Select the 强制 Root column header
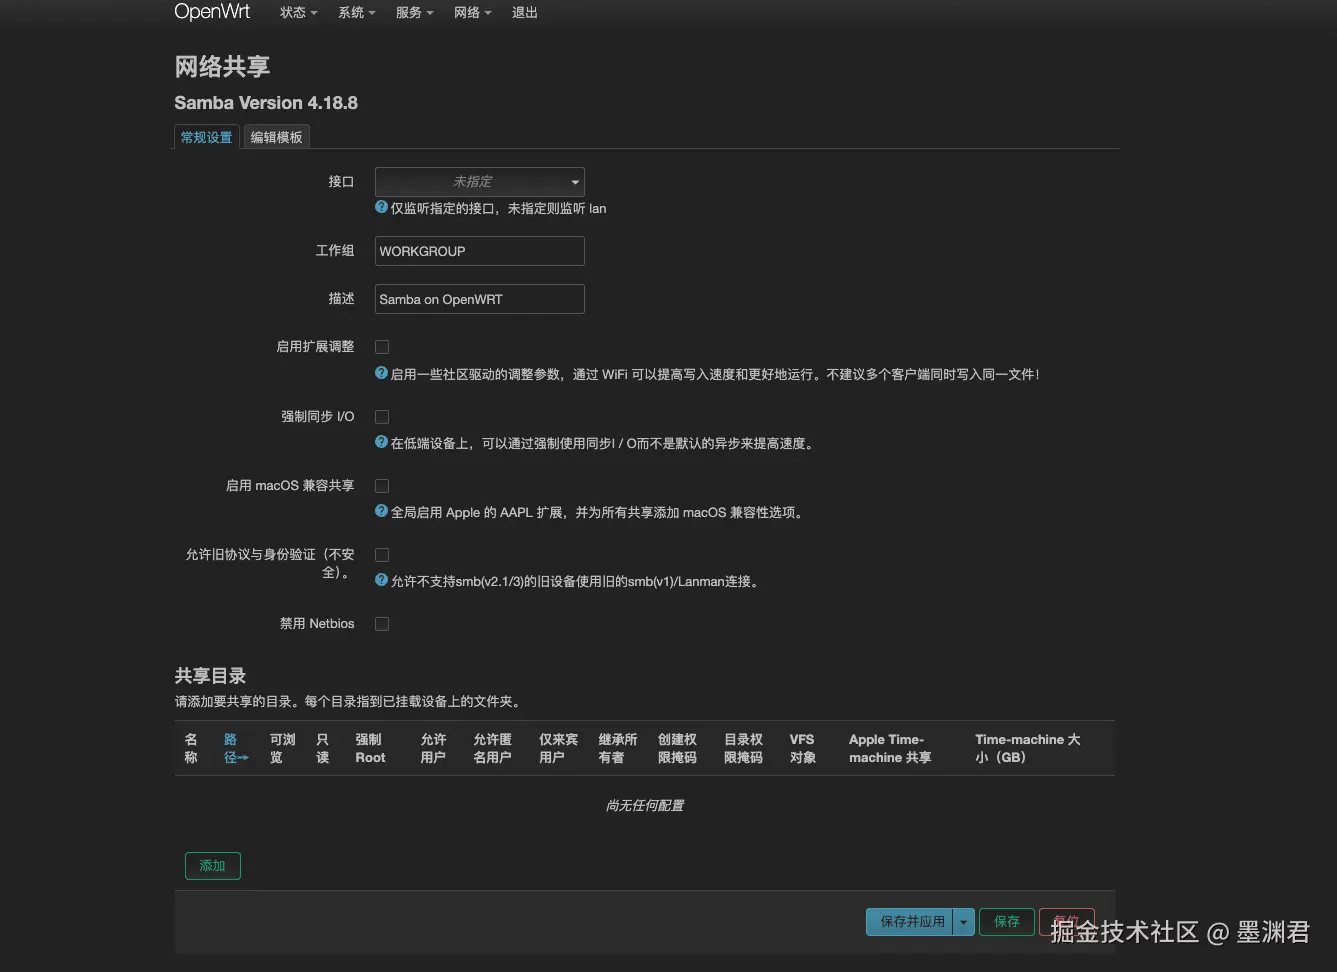Screen dimensions: 1337x972 pyautogui.click(x=370, y=748)
